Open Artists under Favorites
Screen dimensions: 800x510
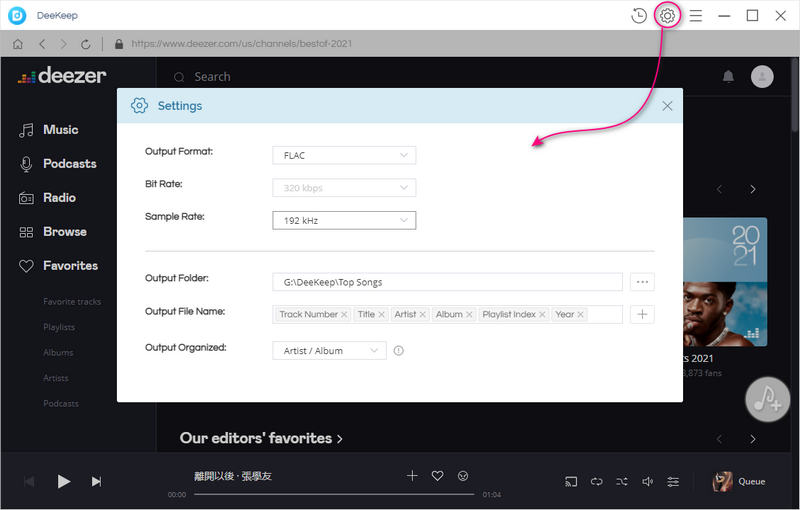56,378
